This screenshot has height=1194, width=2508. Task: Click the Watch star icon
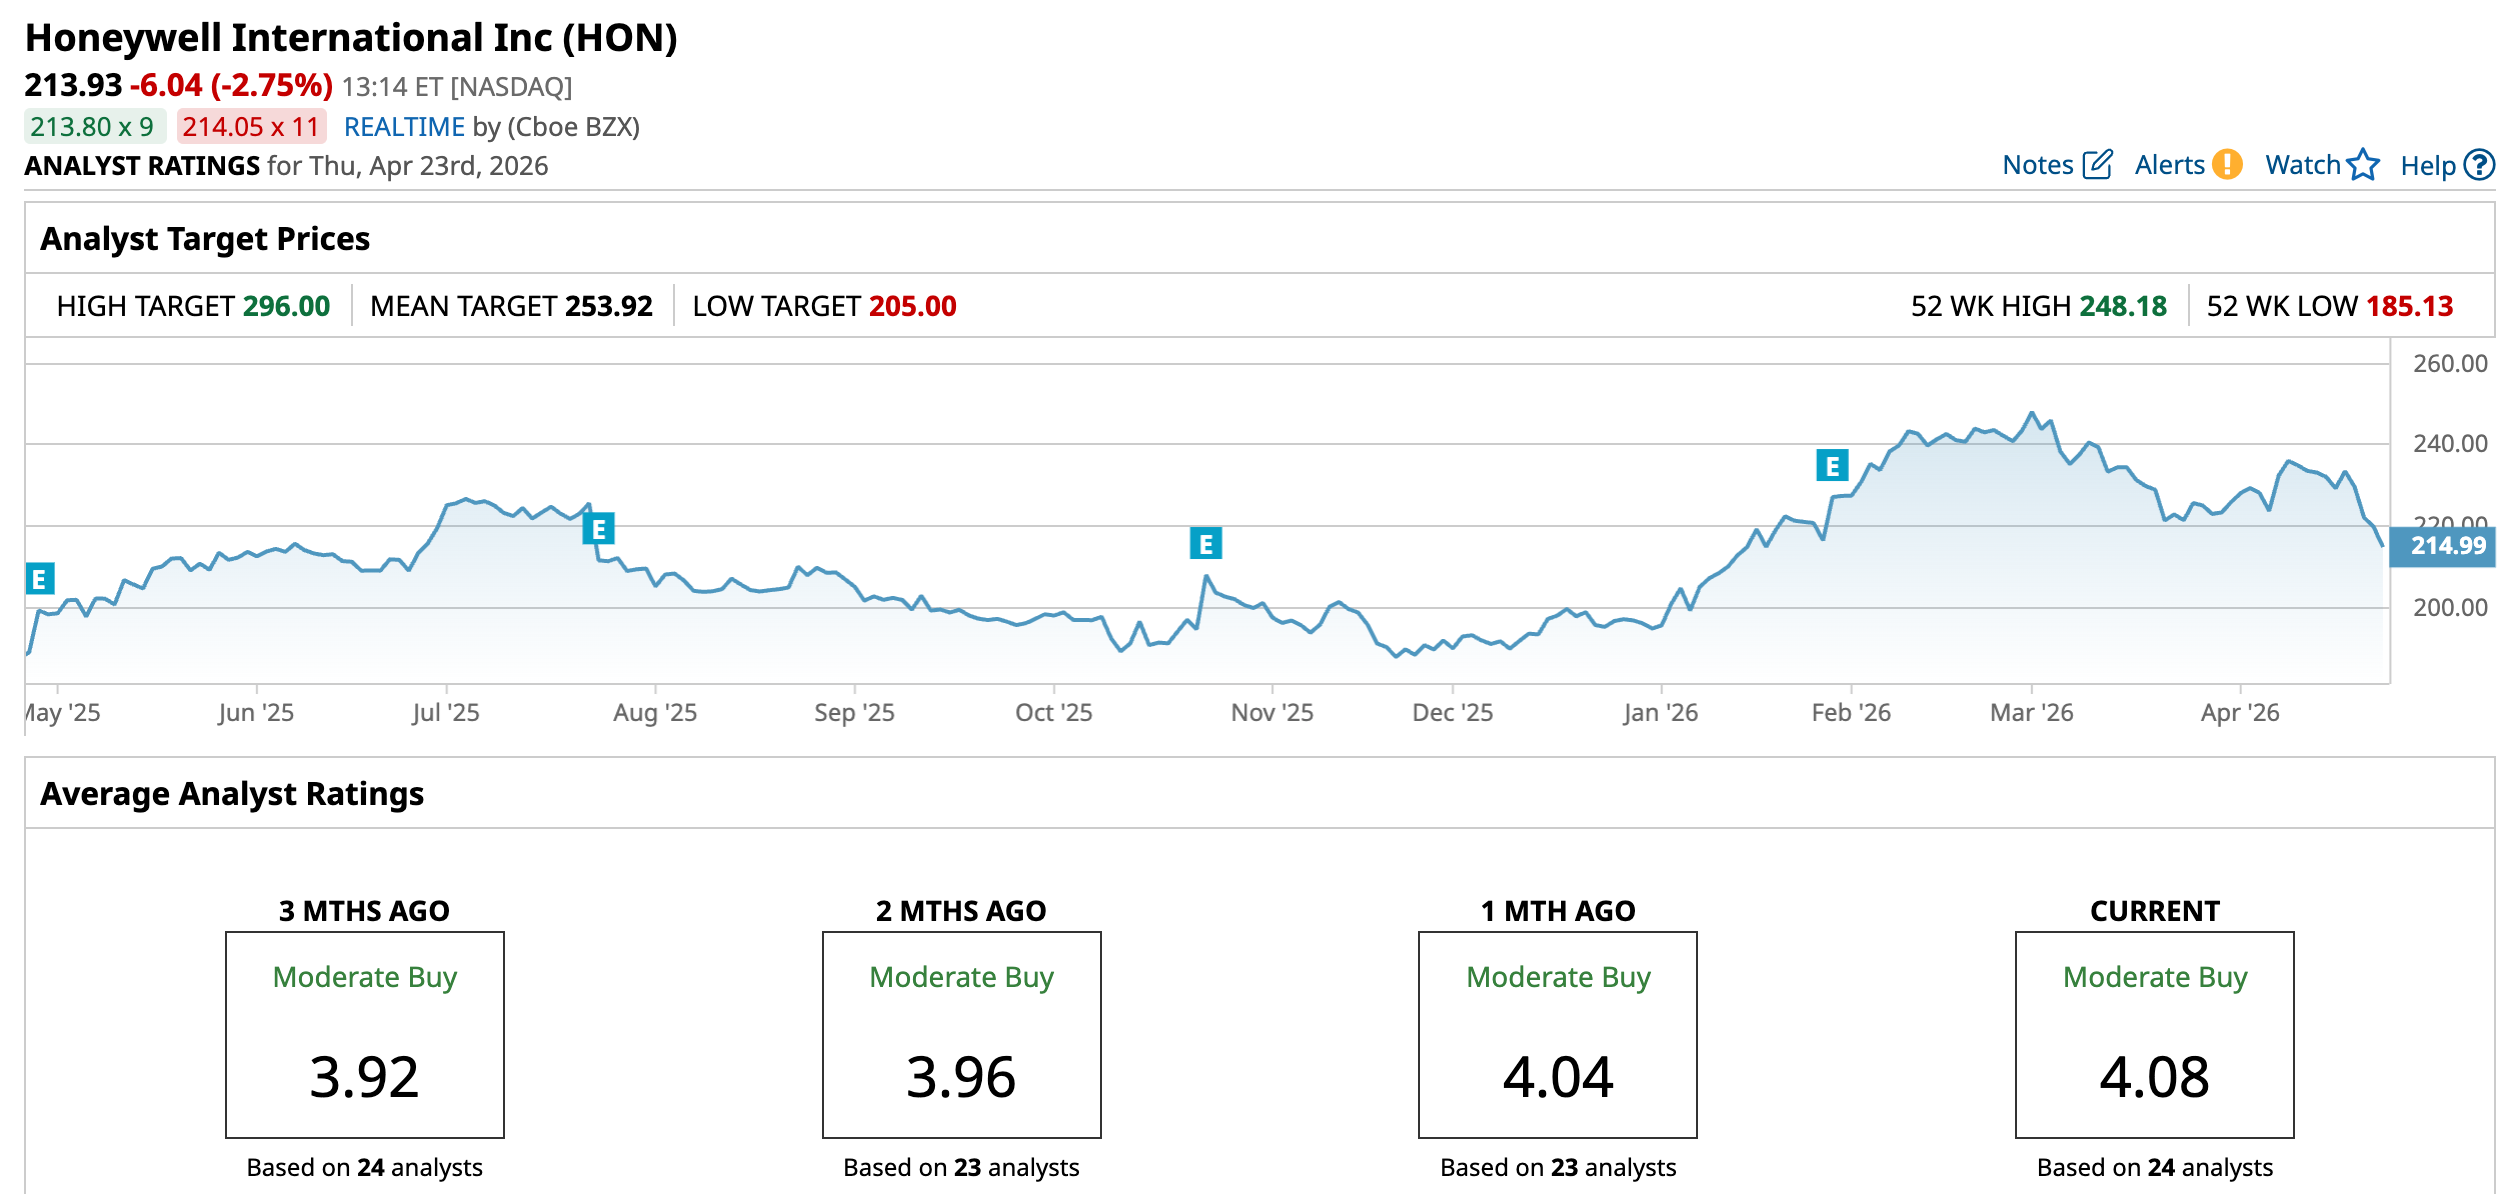tap(2362, 164)
